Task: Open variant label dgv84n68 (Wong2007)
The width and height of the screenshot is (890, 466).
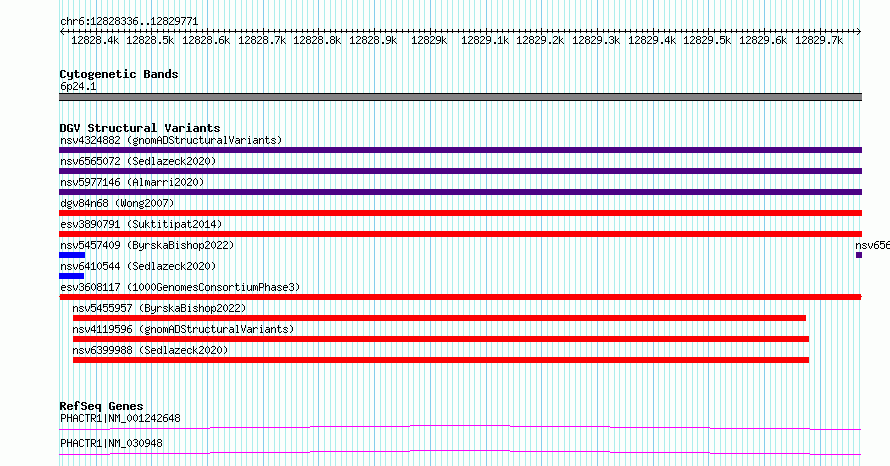Action: pos(117,203)
